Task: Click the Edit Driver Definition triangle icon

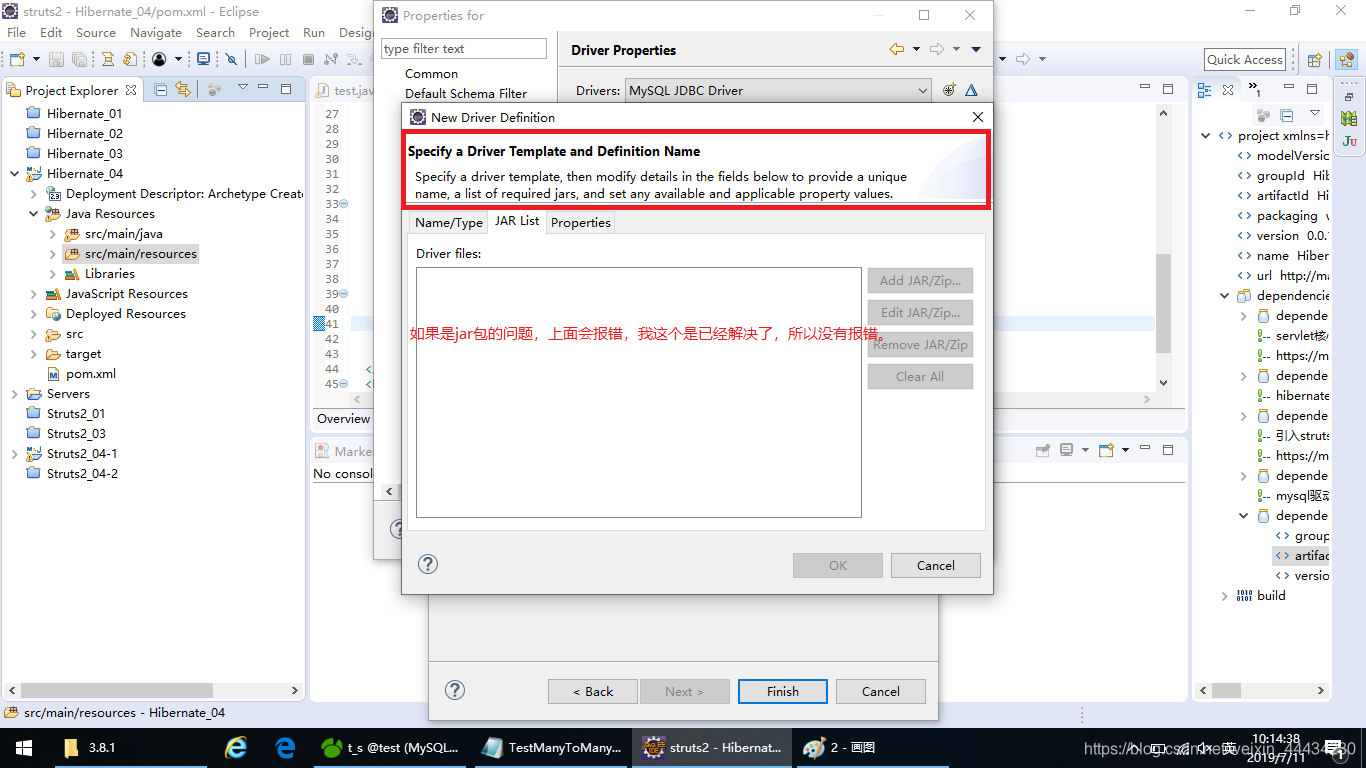Action: pos(971,90)
